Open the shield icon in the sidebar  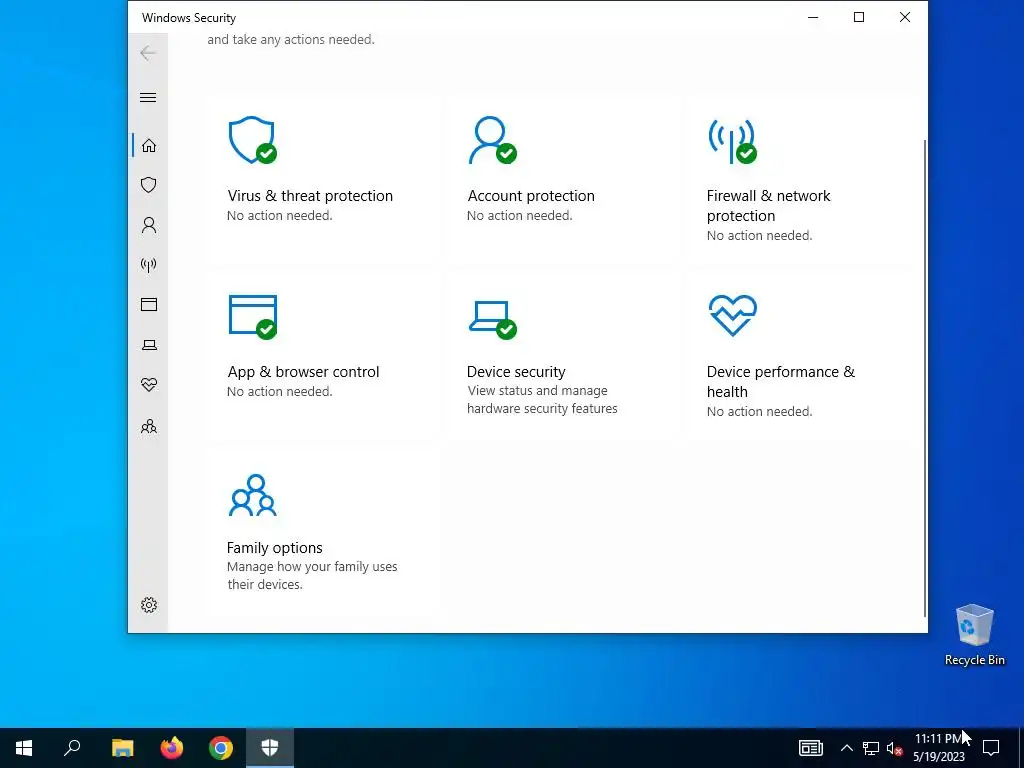(x=149, y=185)
